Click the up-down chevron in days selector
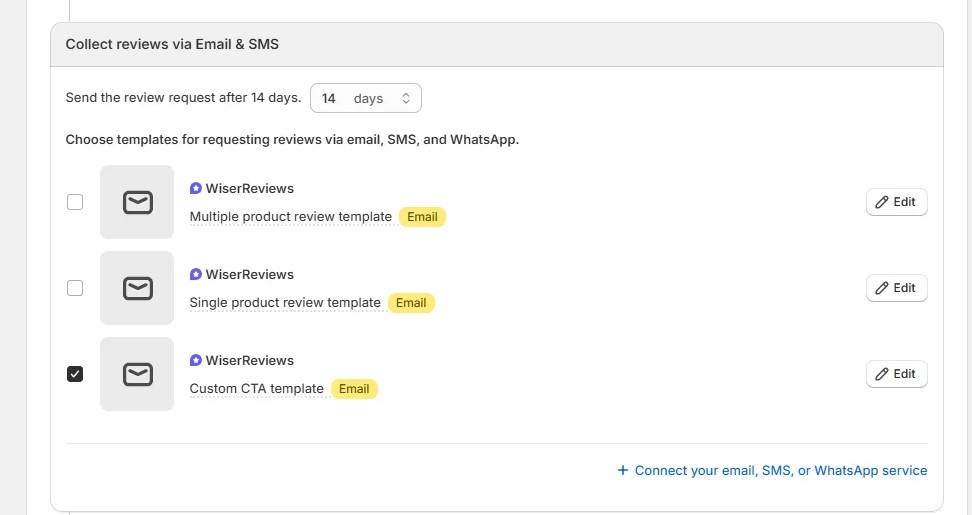972x515 pixels. 406,98
